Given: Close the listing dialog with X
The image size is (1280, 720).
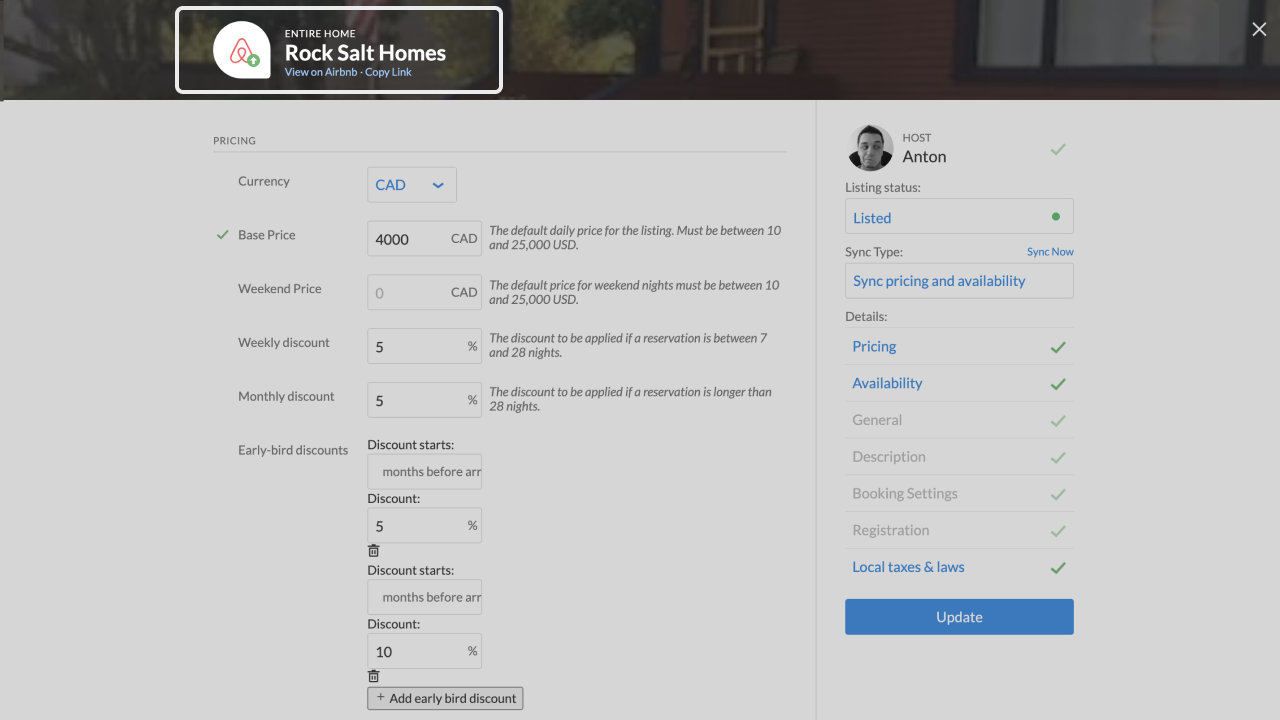Looking at the screenshot, I should tap(1259, 30).
